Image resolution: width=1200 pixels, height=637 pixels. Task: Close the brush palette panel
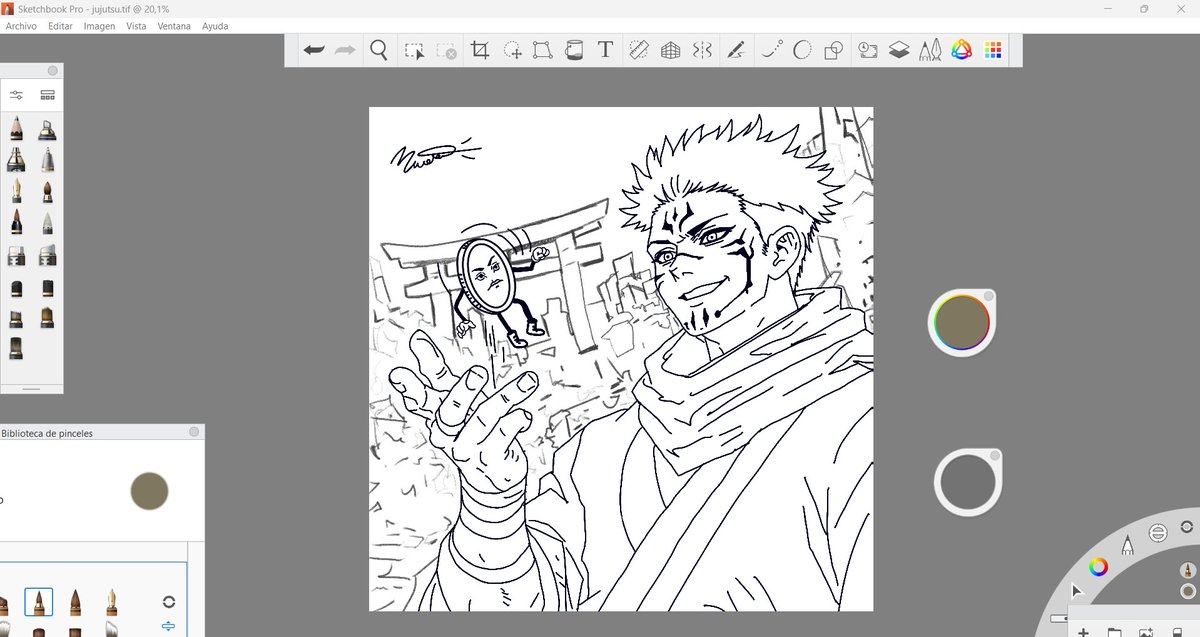(x=52, y=71)
